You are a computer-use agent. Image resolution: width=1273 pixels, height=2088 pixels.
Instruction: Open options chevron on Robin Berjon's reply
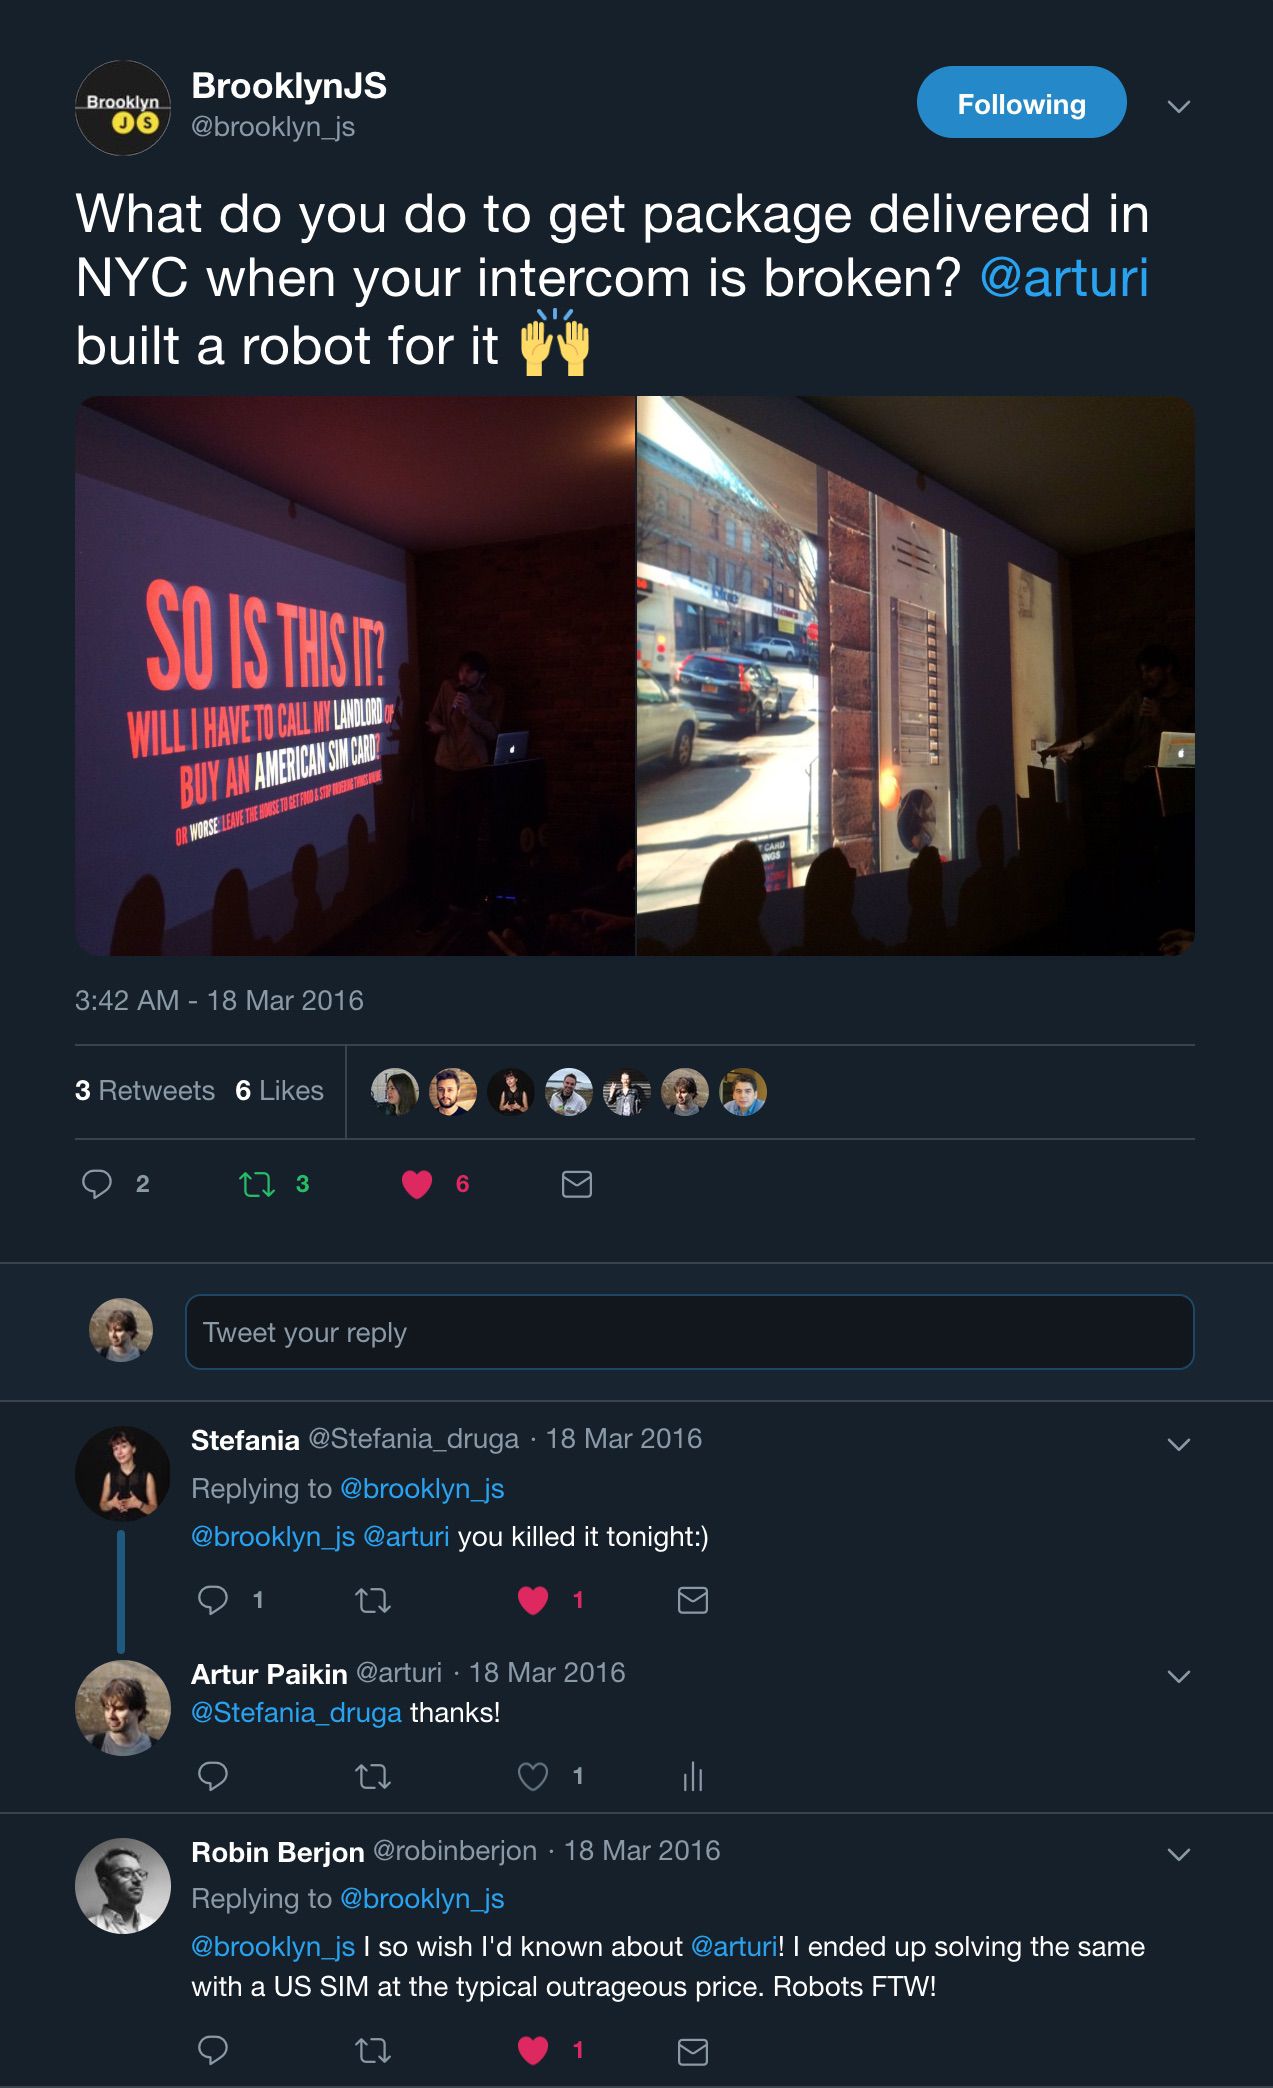1179,1854
